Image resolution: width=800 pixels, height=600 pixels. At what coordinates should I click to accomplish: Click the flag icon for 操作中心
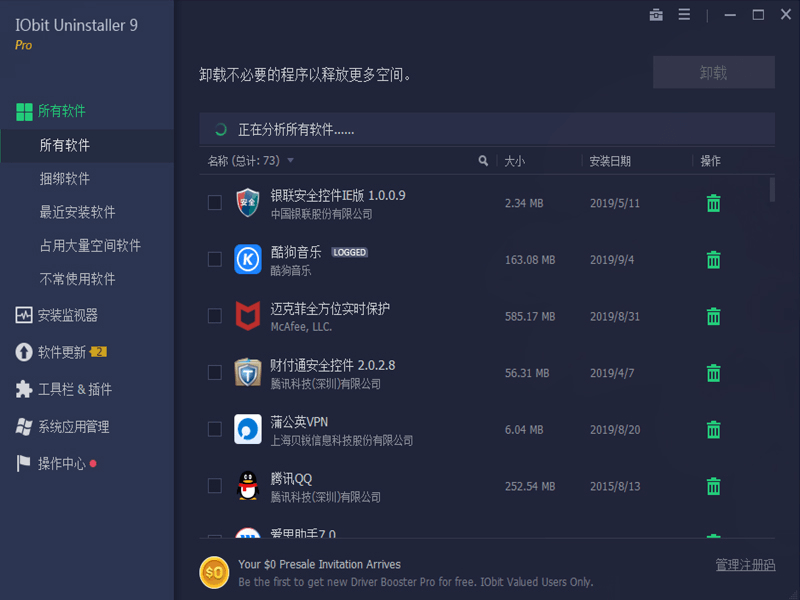coord(23,463)
